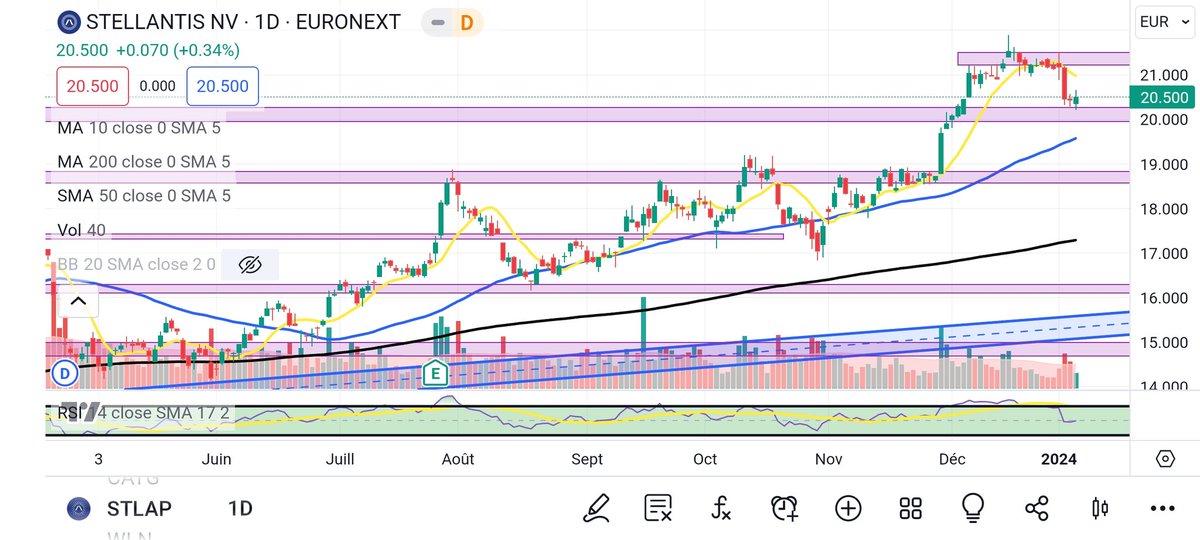The width and height of the screenshot is (1200, 540).
Task: Tap the Août label on time axis
Action: 458,459
